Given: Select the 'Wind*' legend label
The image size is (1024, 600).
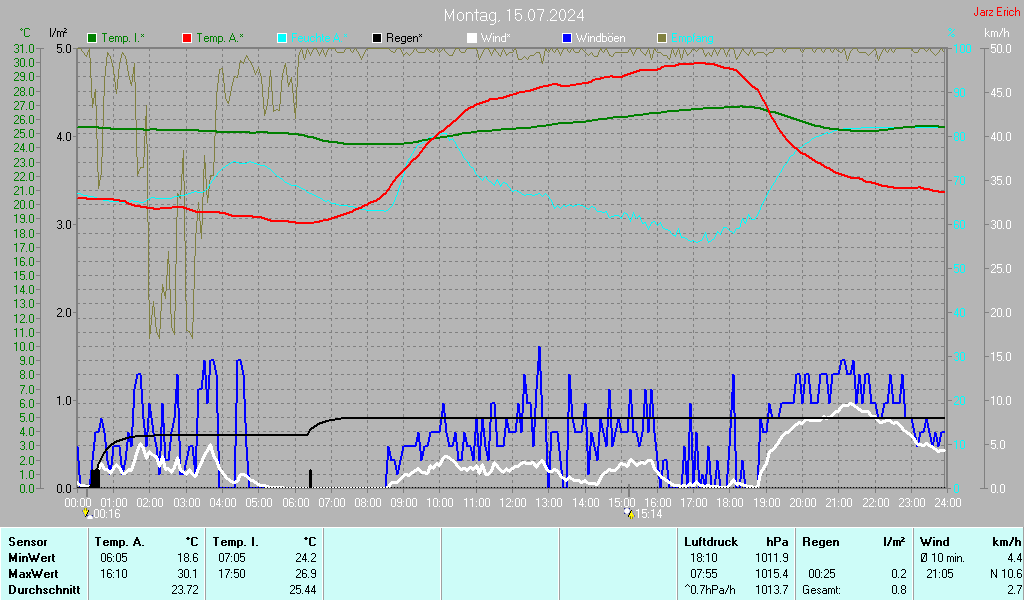Looking at the screenshot, I should 496,38.
